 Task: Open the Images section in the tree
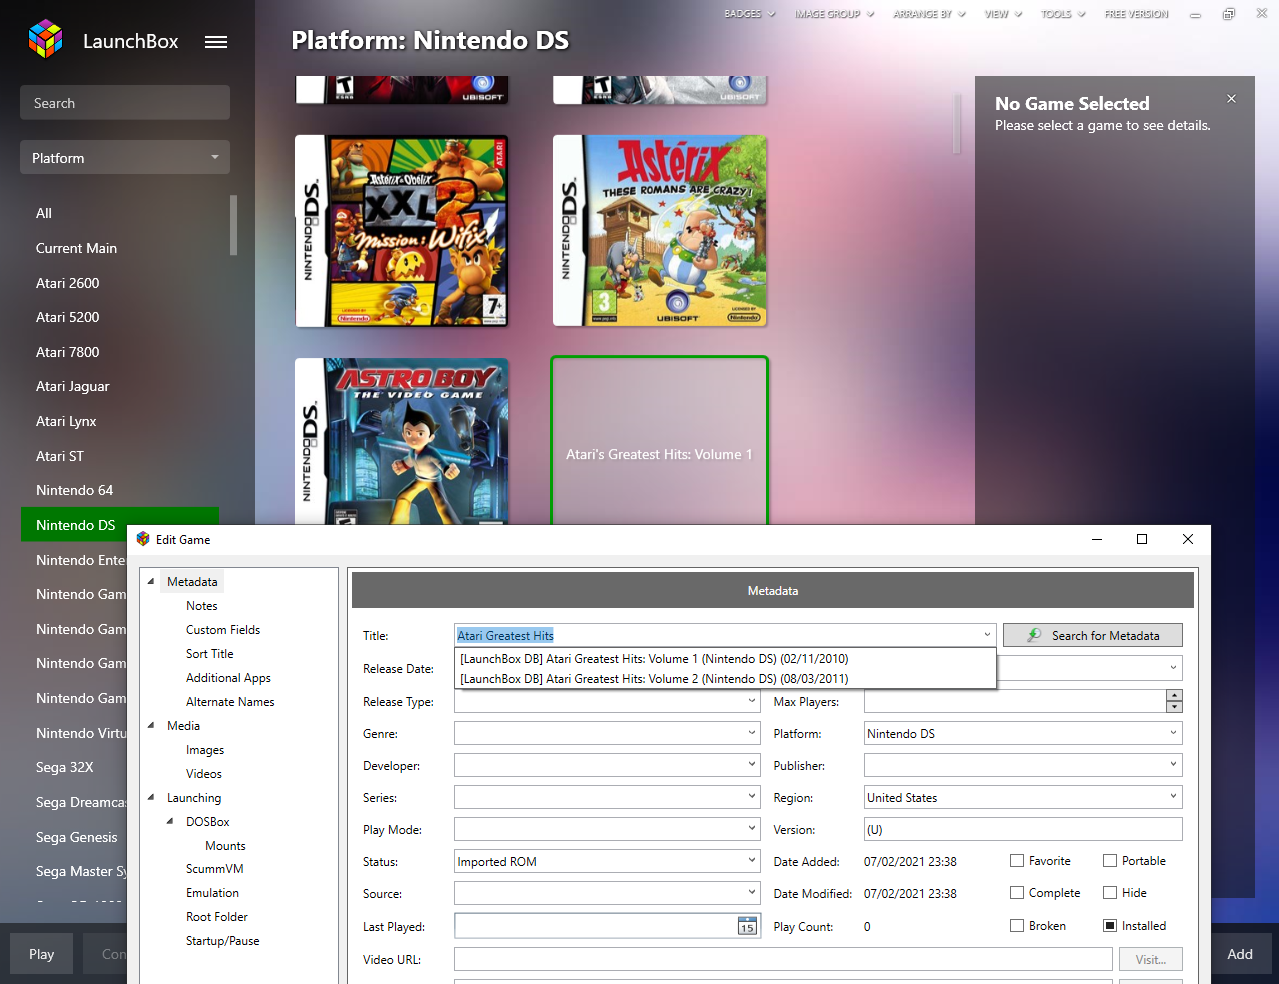(x=205, y=750)
